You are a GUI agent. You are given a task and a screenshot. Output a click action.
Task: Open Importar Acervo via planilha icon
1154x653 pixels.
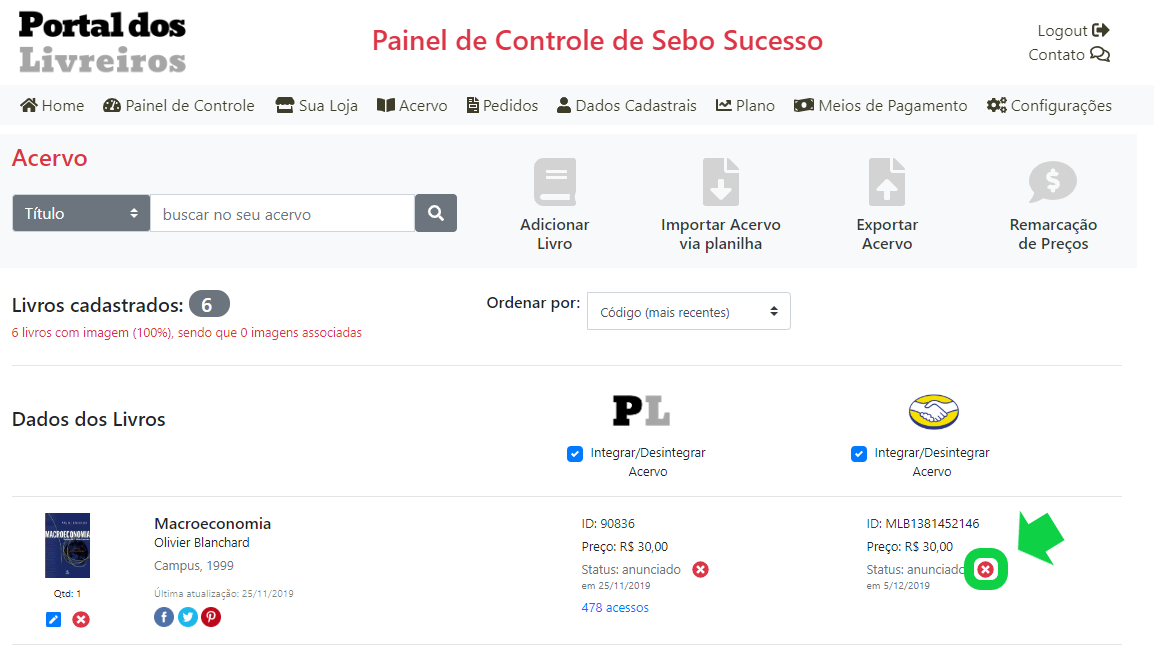pos(721,181)
